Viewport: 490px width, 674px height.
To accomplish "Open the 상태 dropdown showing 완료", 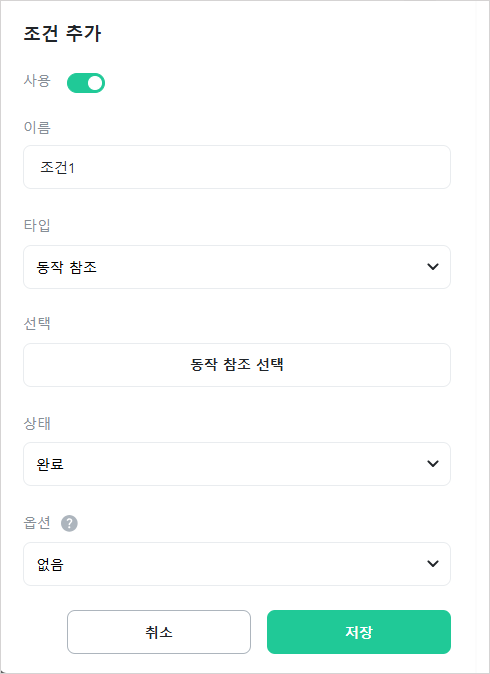I will tap(237, 464).
